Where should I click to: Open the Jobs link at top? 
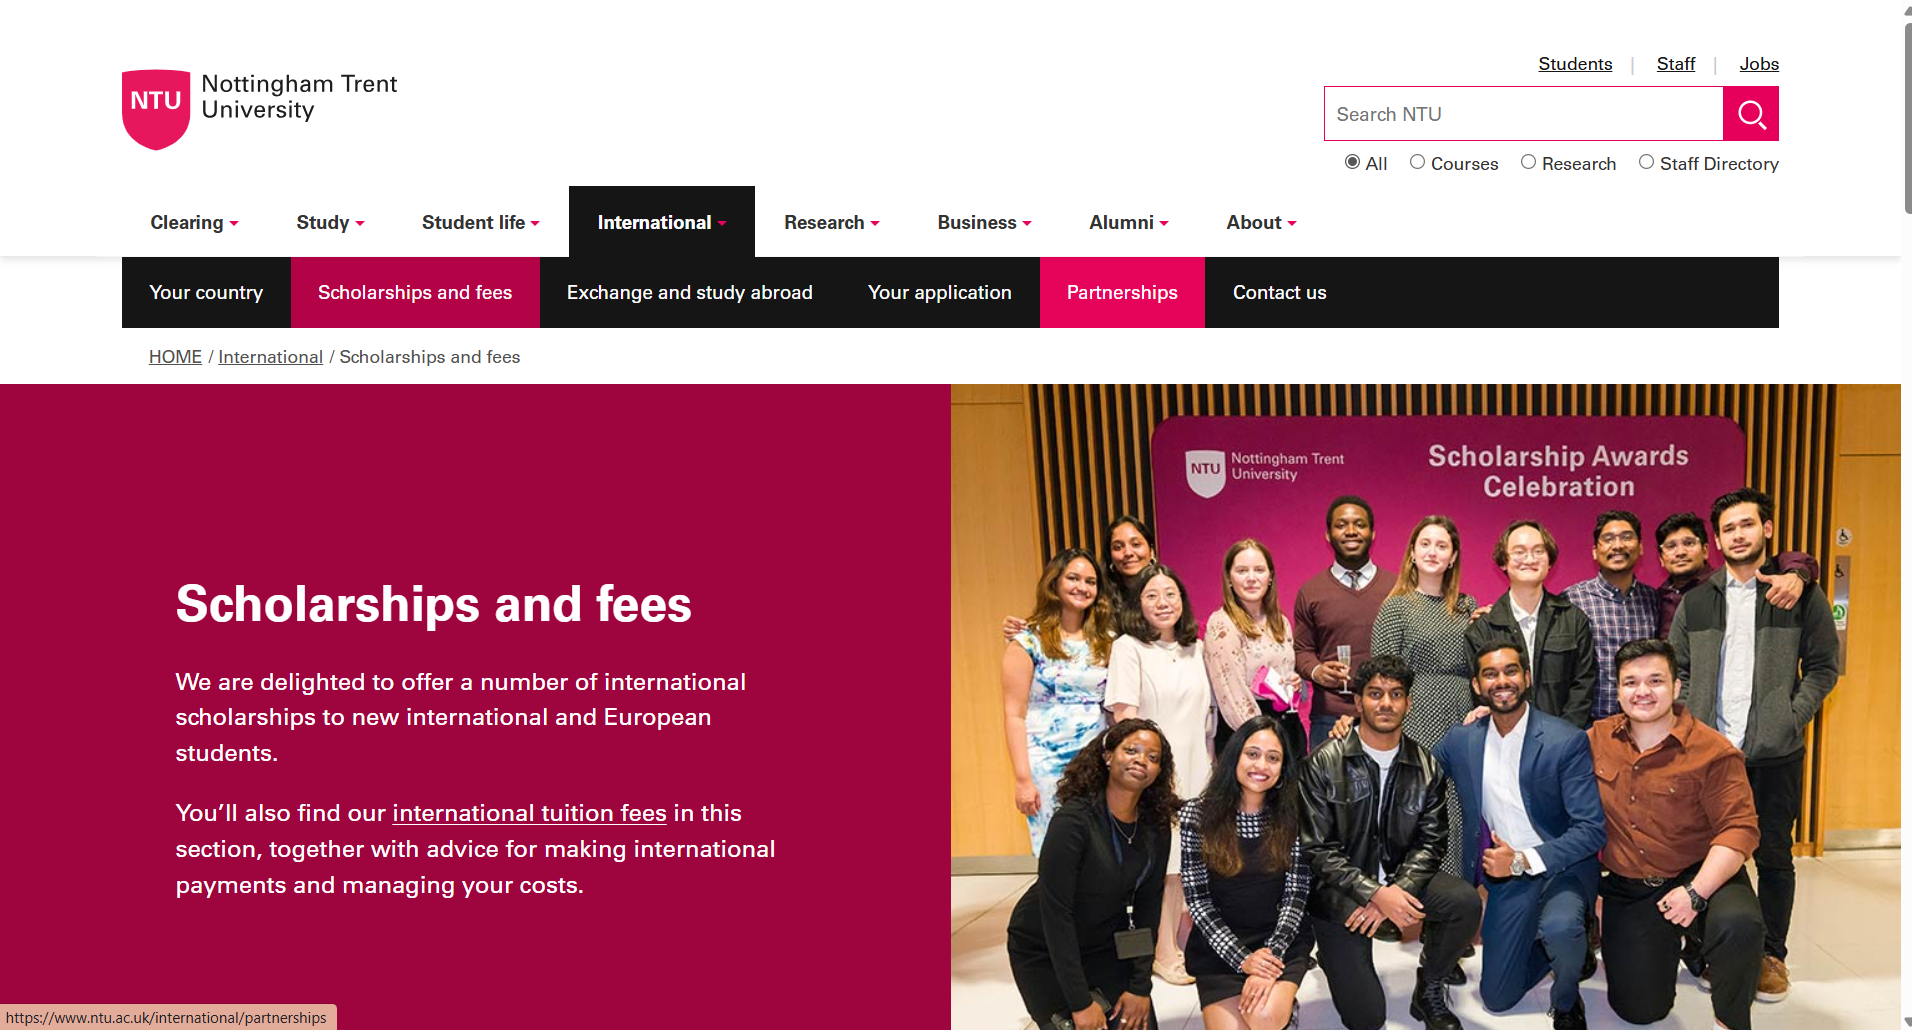click(1759, 64)
